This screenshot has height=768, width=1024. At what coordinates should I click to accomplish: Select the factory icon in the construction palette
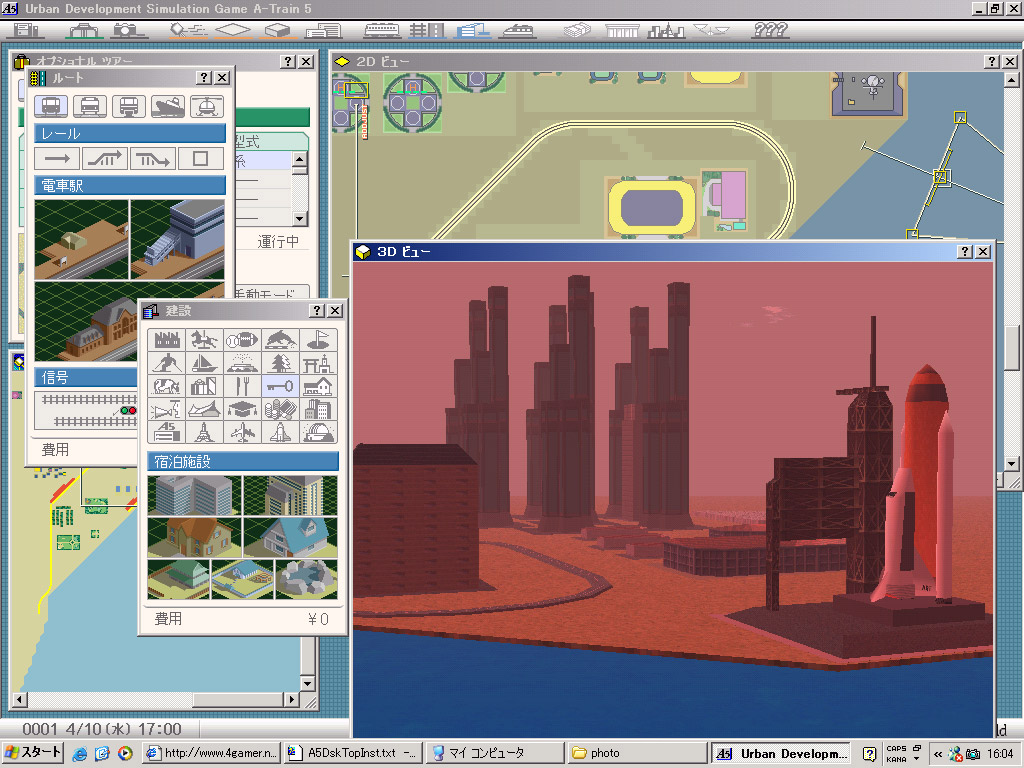pos(166,340)
